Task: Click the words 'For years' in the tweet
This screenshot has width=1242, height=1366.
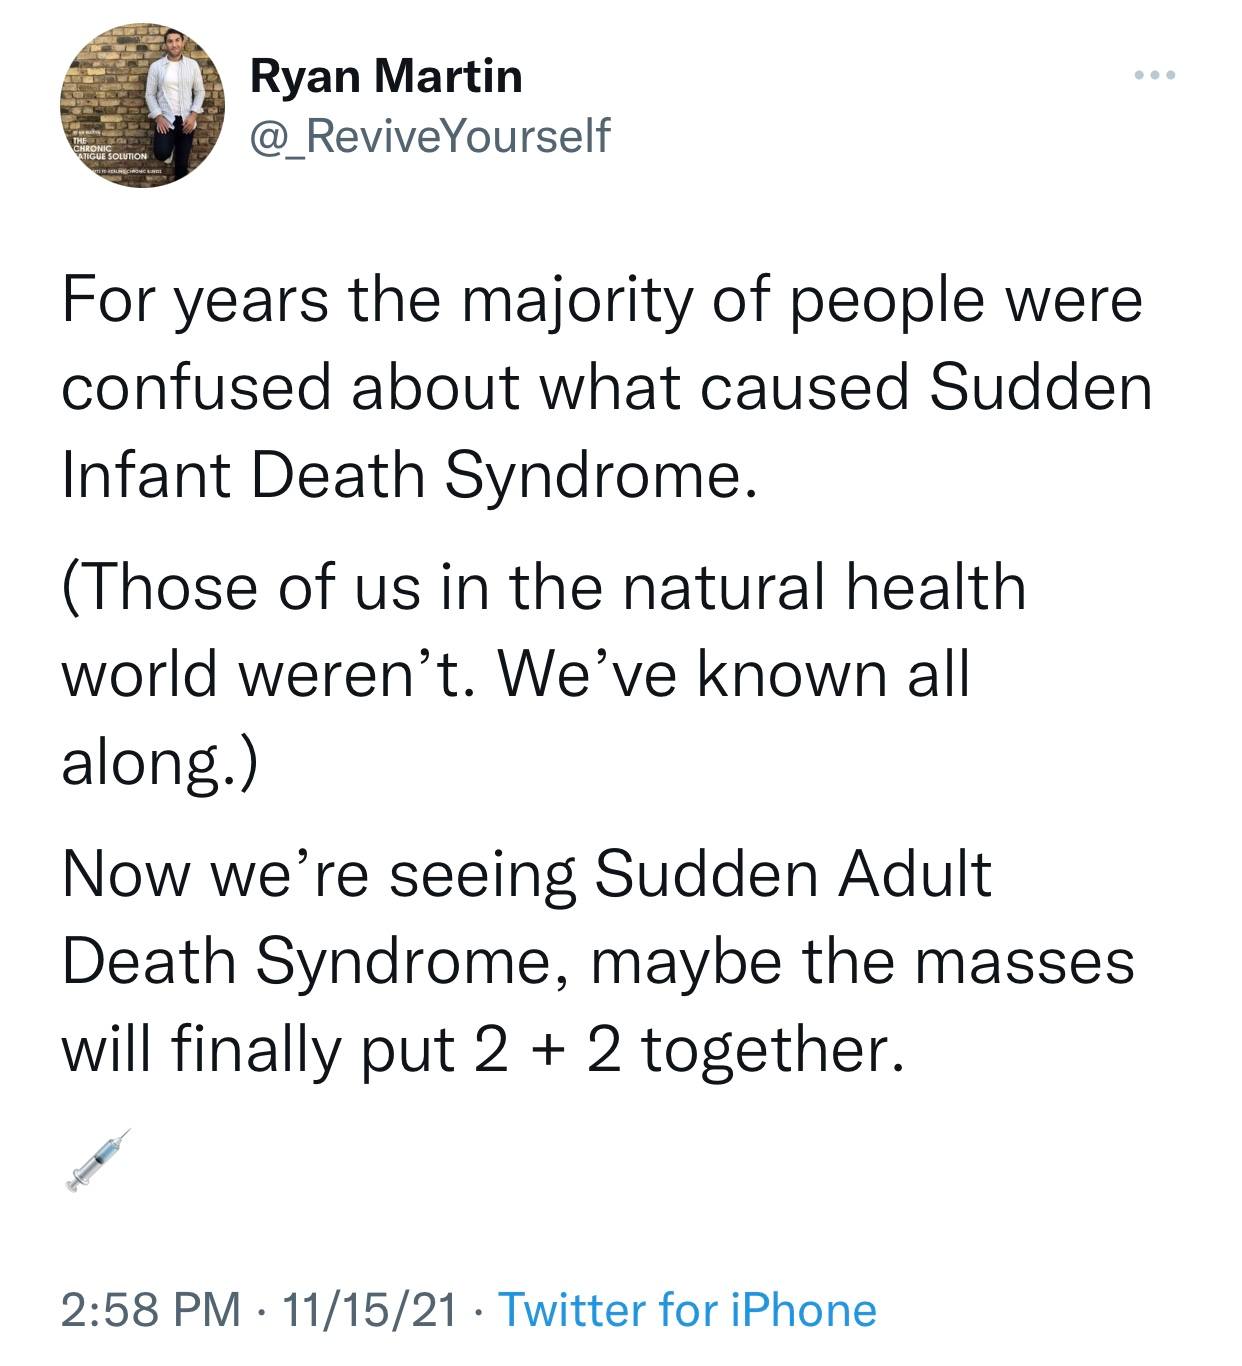Action: [195, 299]
